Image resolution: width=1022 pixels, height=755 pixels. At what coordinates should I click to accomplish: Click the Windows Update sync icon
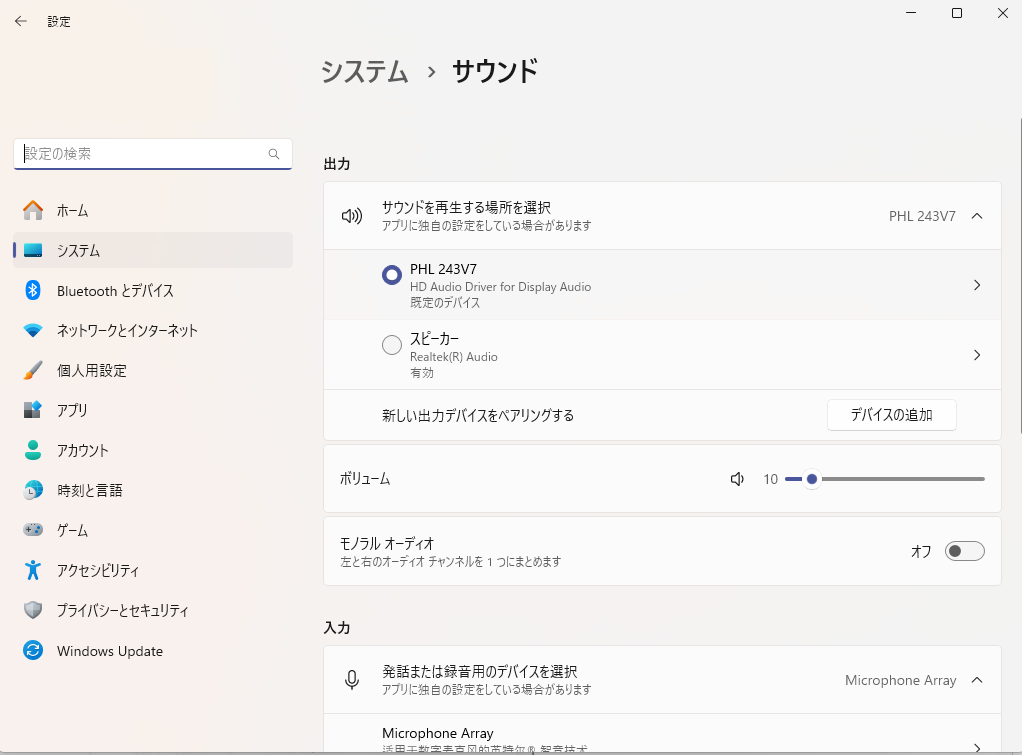33,651
